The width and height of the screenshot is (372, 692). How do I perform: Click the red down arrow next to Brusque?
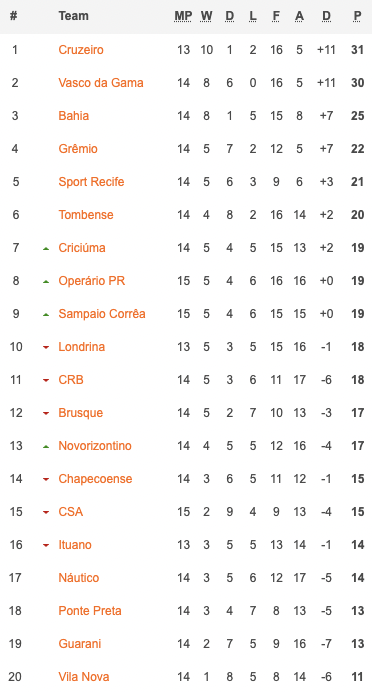[45, 414]
